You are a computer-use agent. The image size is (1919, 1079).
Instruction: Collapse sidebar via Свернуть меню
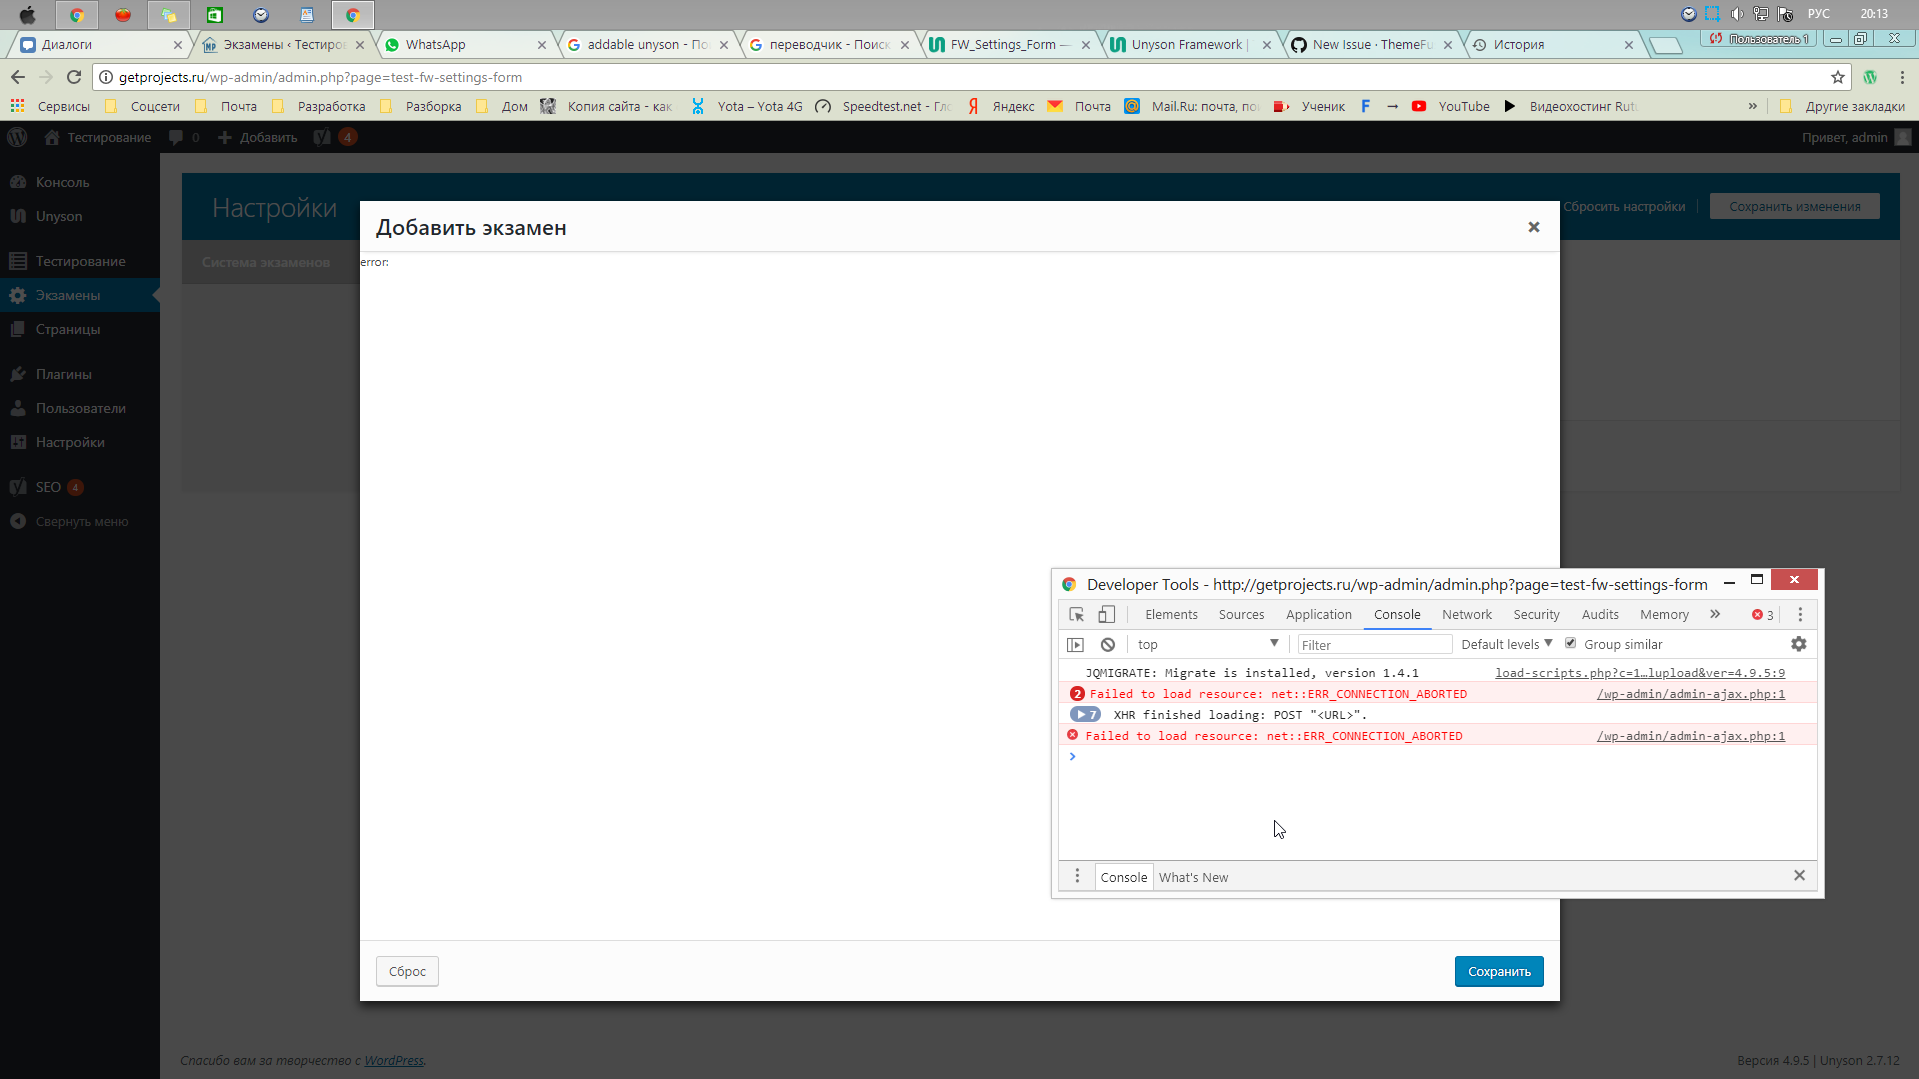pos(80,521)
